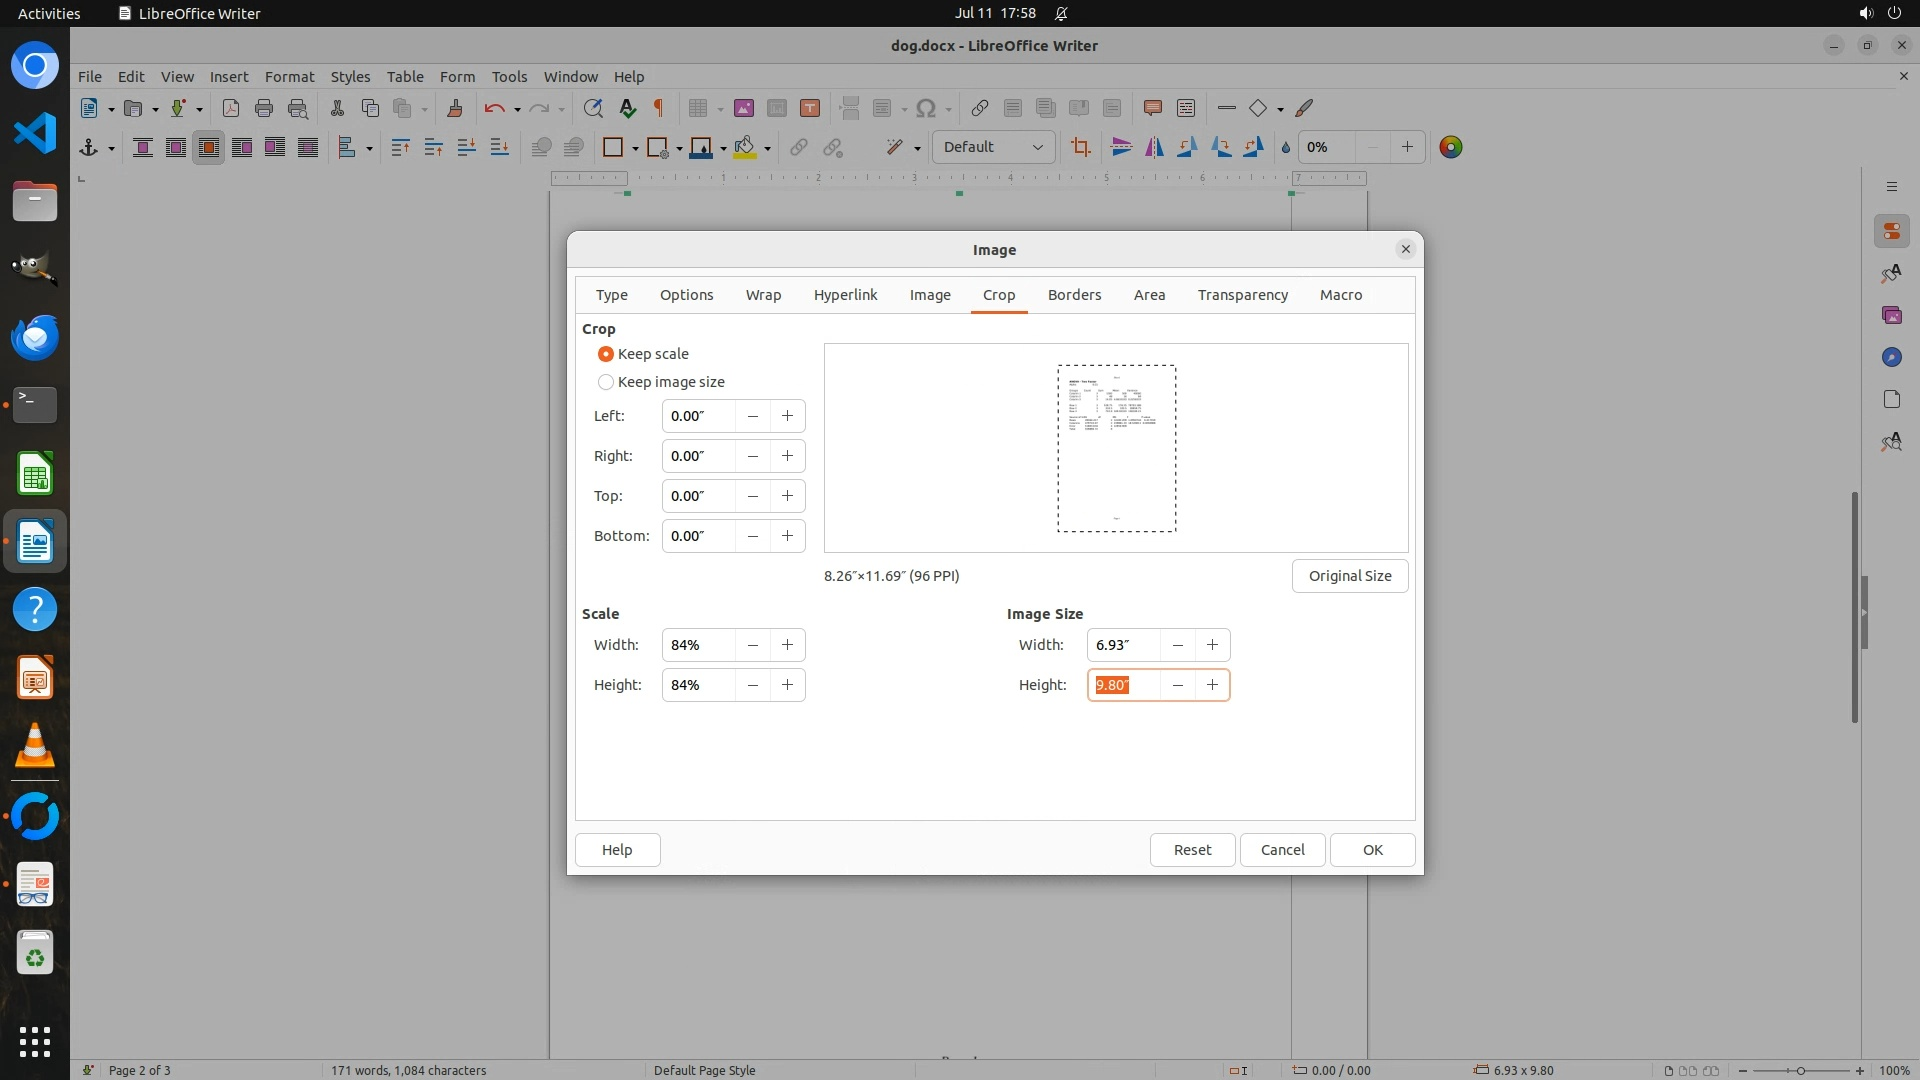
Task: Click the Color toolbar icon beside transparency
Action: (1450, 148)
